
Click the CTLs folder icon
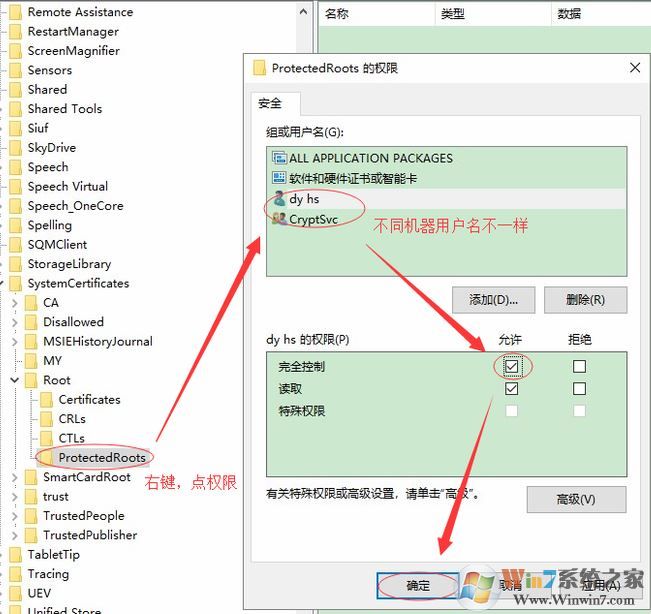(46, 438)
